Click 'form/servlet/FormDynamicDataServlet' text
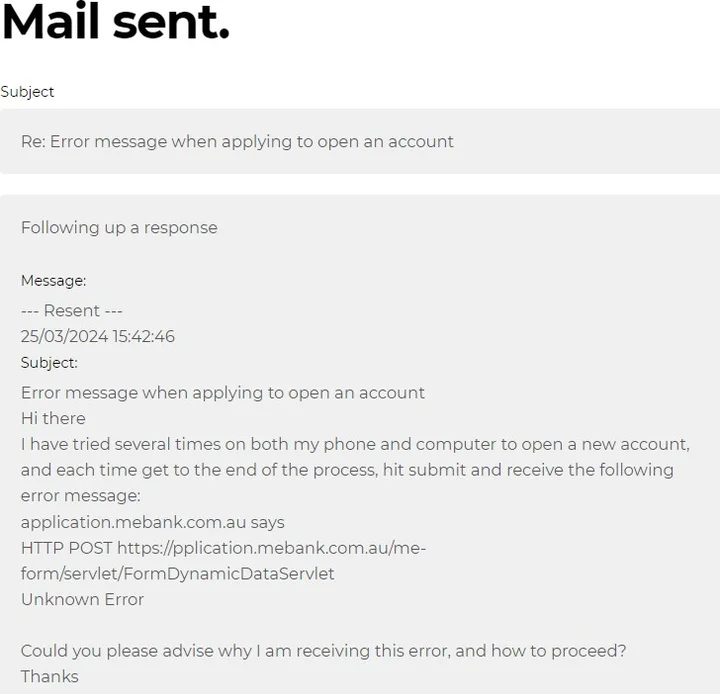Image resolution: width=720 pixels, height=694 pixels. point(177,574)
